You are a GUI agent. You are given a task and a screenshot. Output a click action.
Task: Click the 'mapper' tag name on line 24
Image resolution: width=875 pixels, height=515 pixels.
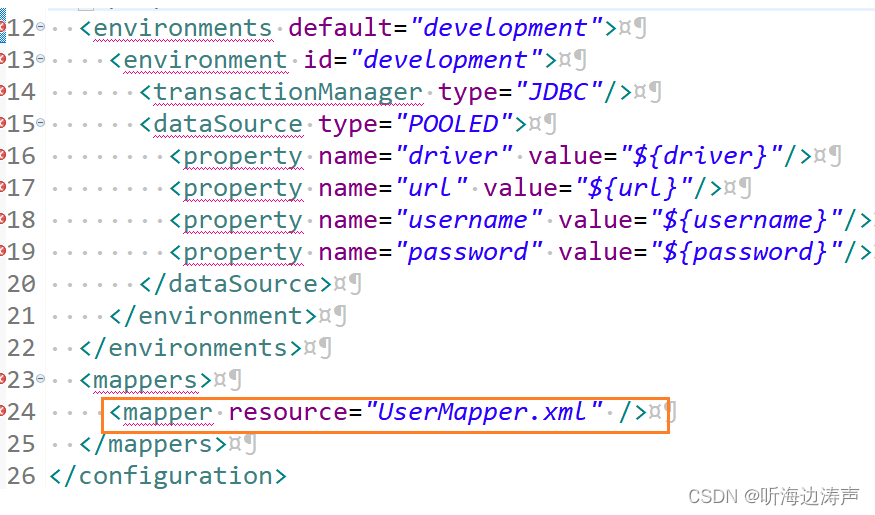tap(167, 413)
